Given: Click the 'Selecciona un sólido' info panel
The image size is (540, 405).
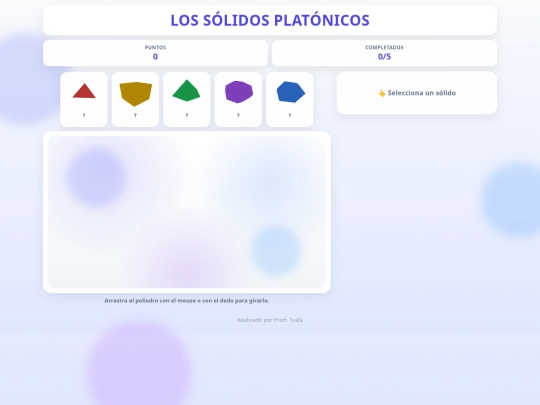Looking at the screenshot, I should click(x=417, y=93).
